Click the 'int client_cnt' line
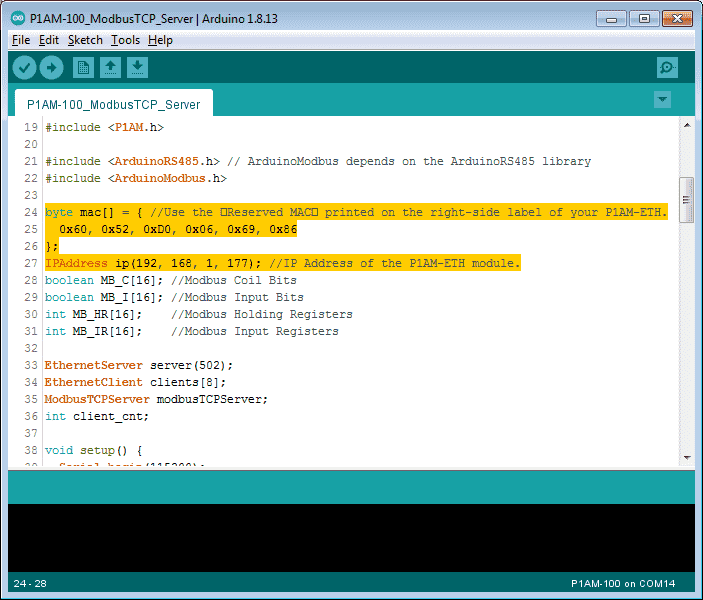 click(97, 417)
